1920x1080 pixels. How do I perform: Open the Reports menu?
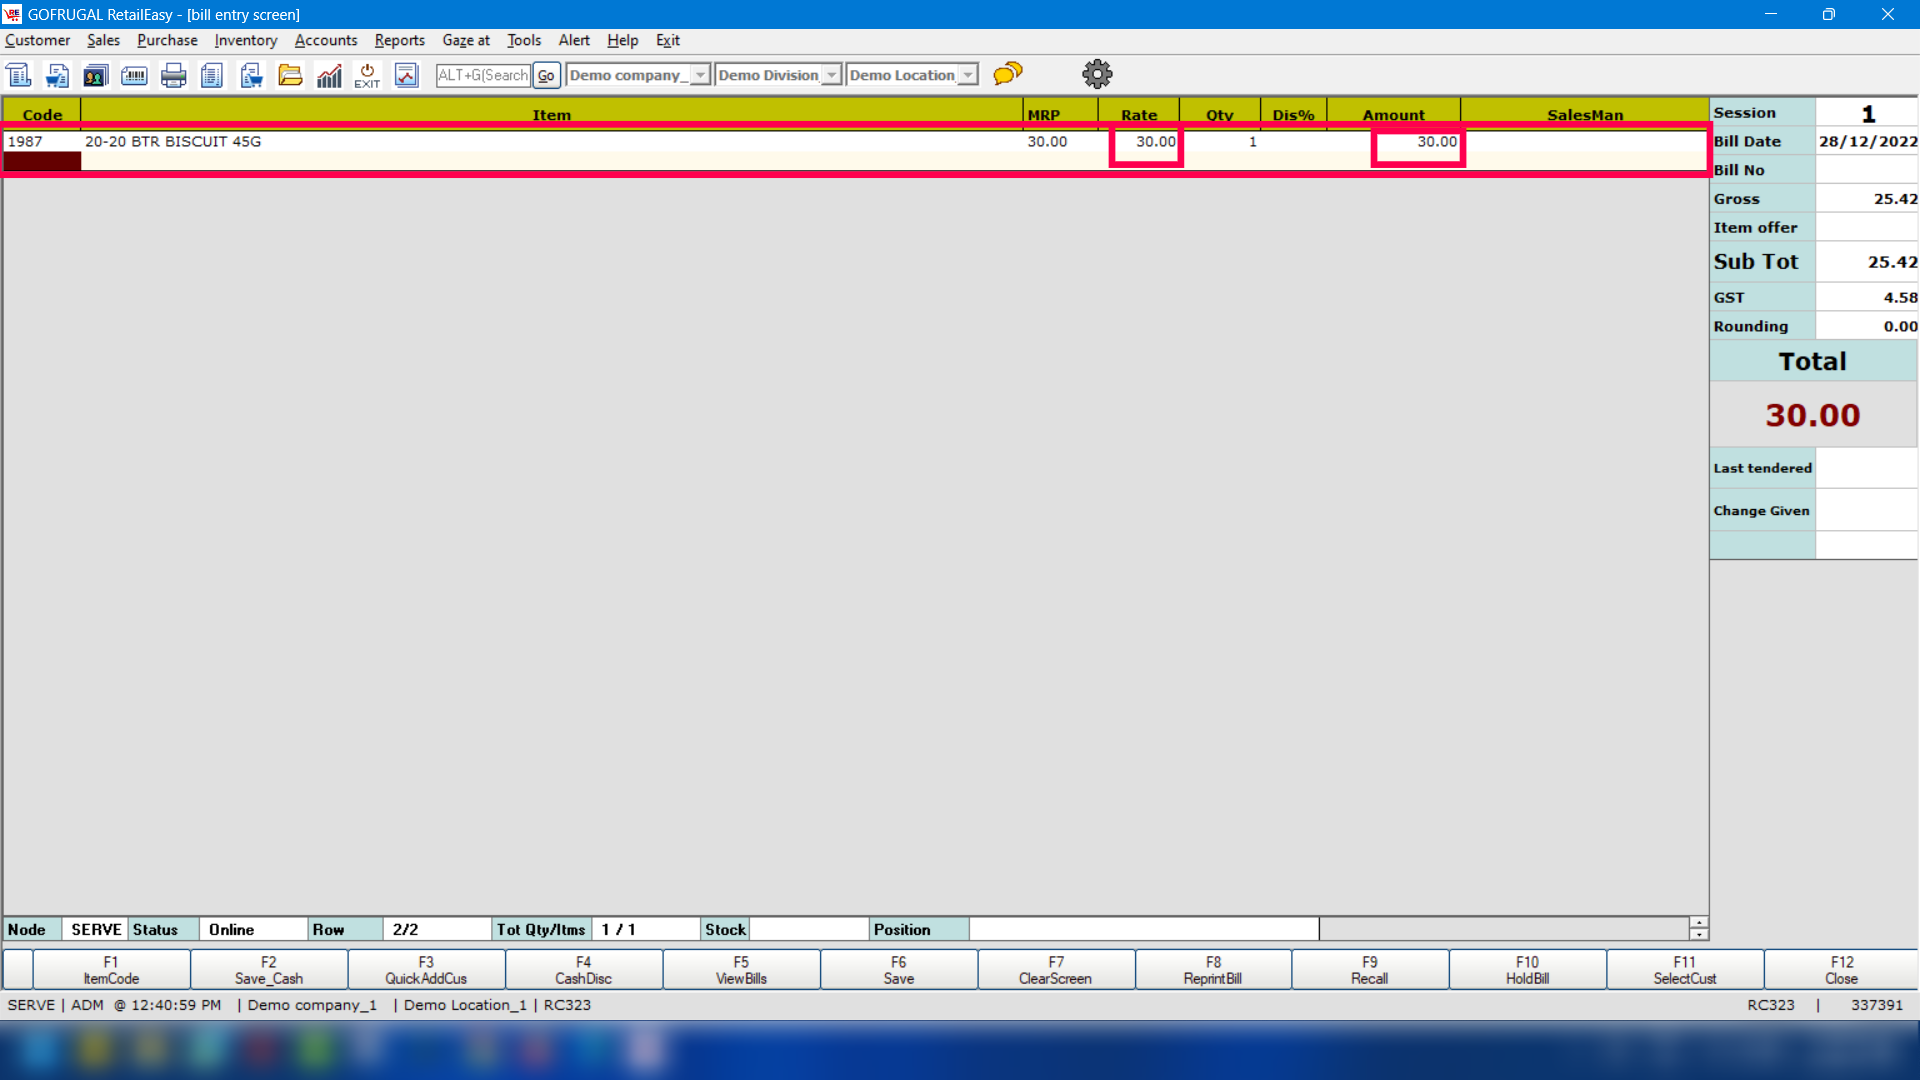[x=399, y=40]
